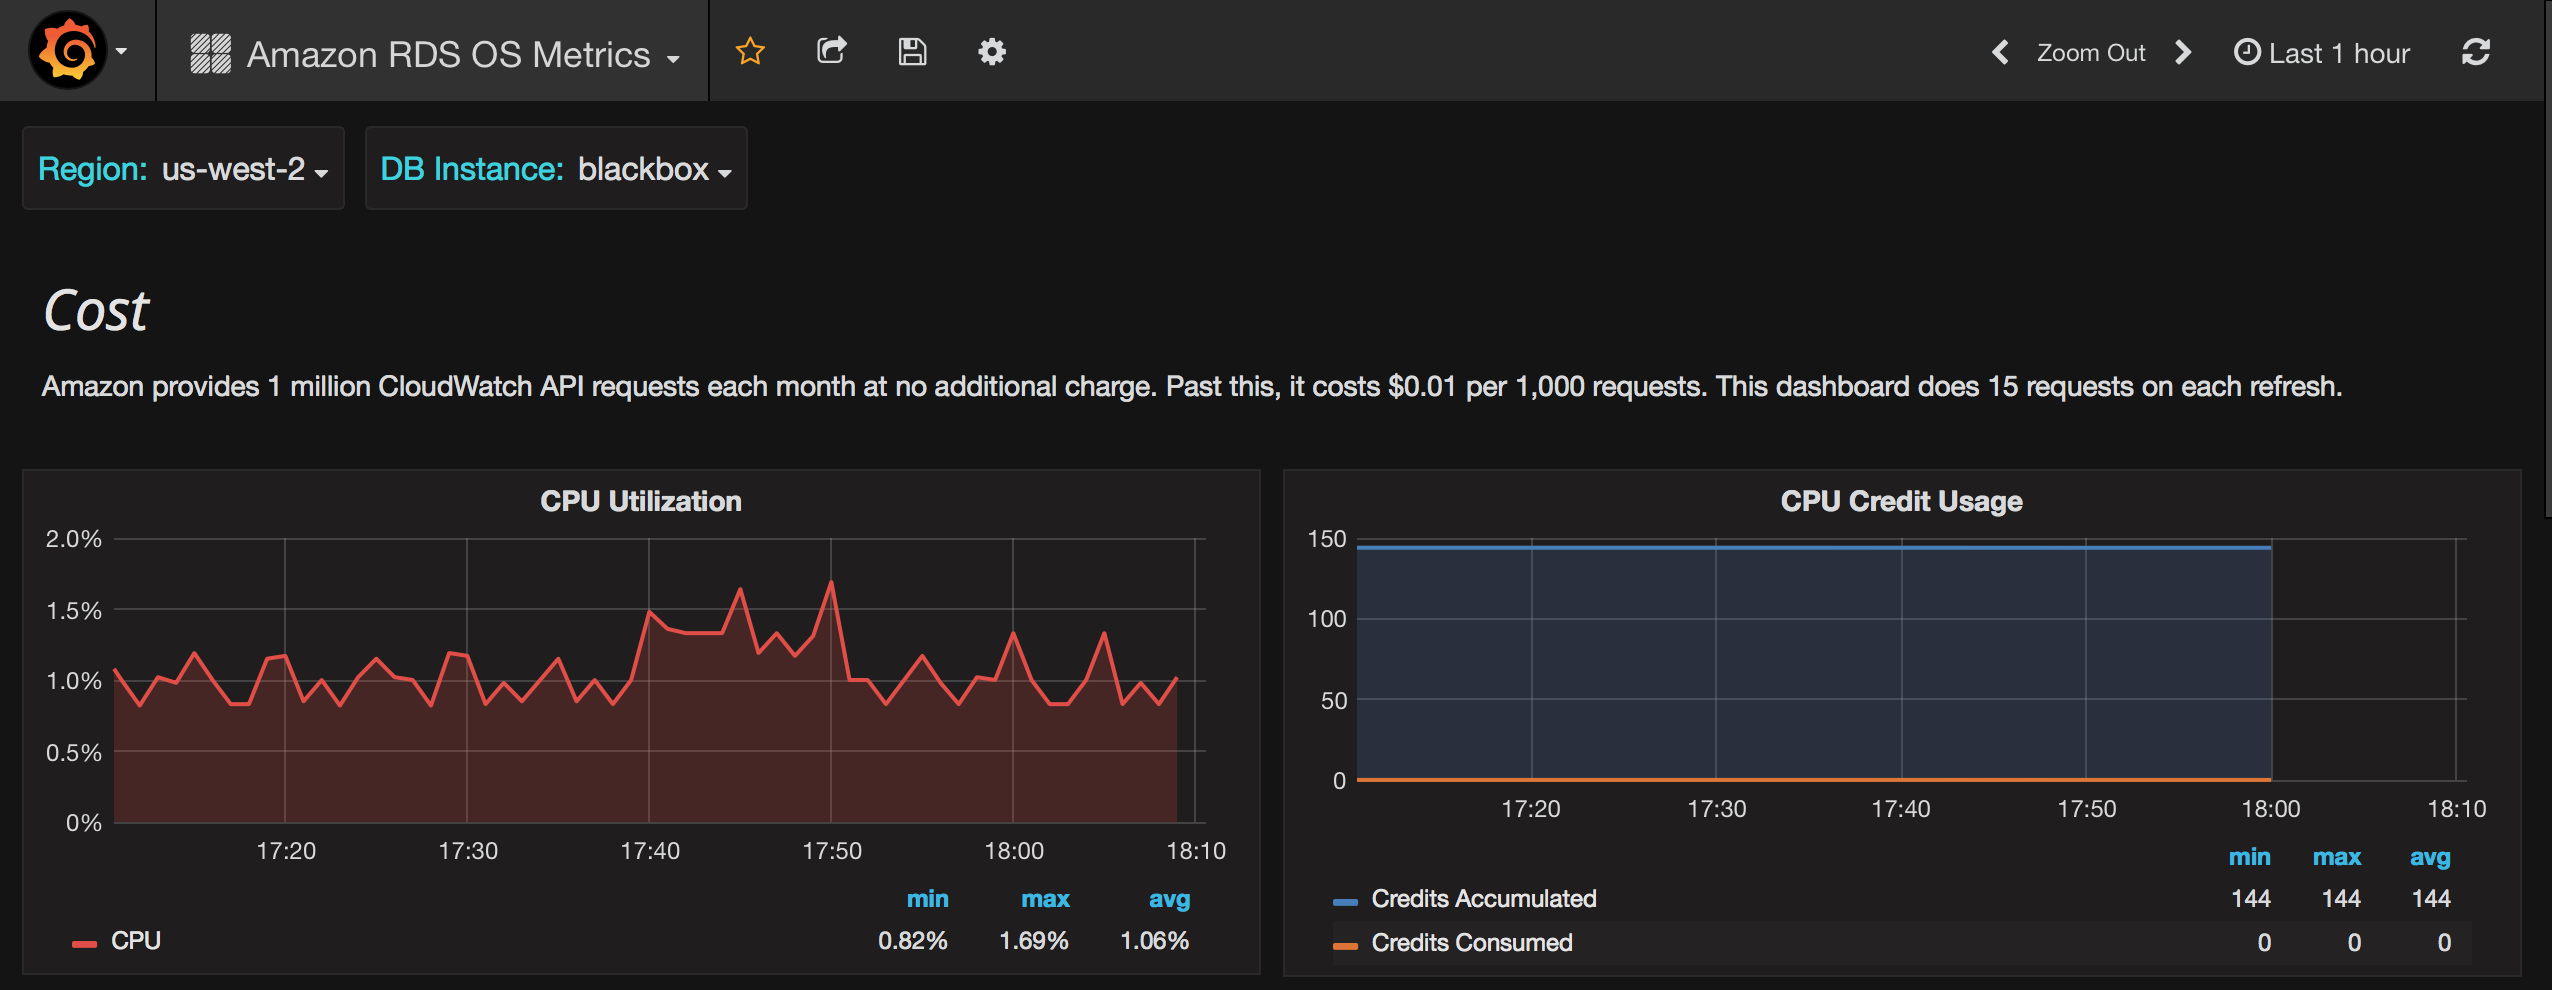Sort CPU Credit Usage legend by avg

[x=2429, y=857]
